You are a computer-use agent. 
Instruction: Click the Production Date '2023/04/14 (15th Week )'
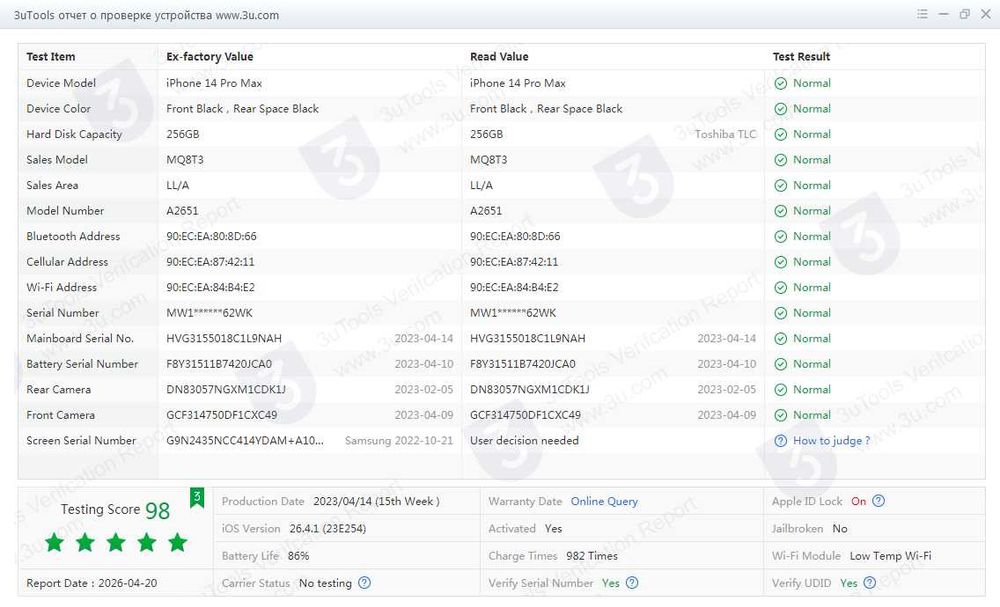coord(376,501)
